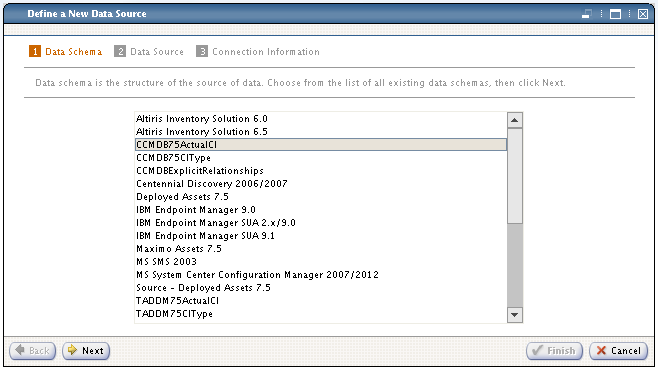Screen dimensions: 658x370
Task: Pick CCMDBExplicitRelationships from the list
Action: point(321,171)
